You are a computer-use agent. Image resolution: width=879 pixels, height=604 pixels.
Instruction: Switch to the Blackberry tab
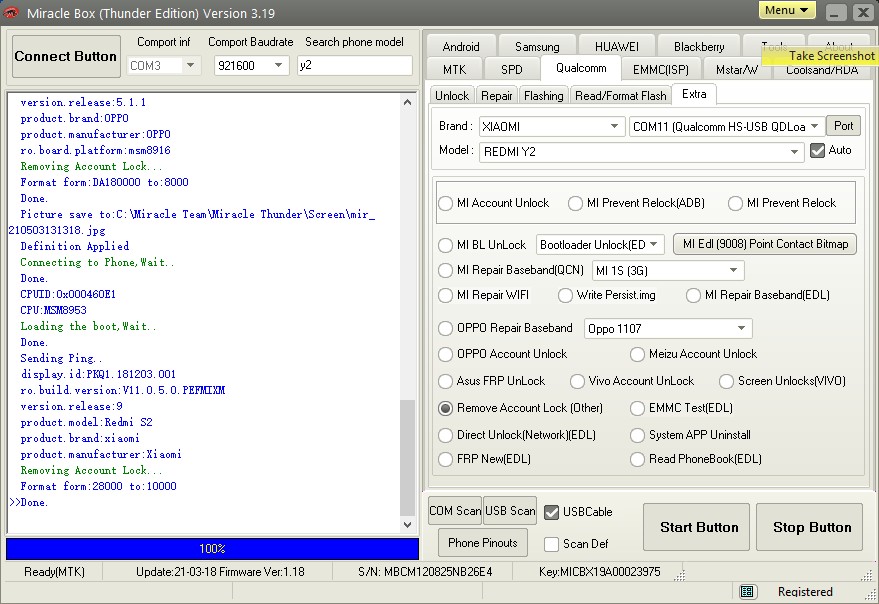(699, 47)
